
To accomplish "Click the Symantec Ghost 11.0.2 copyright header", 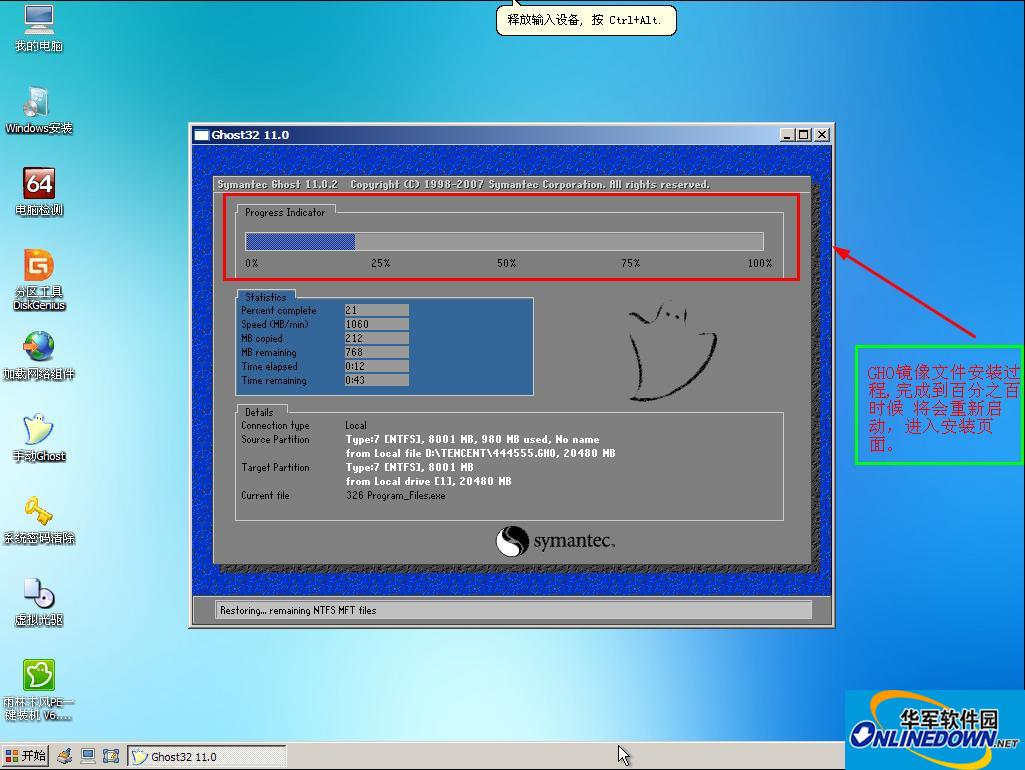I will click(x=463, y=184).
